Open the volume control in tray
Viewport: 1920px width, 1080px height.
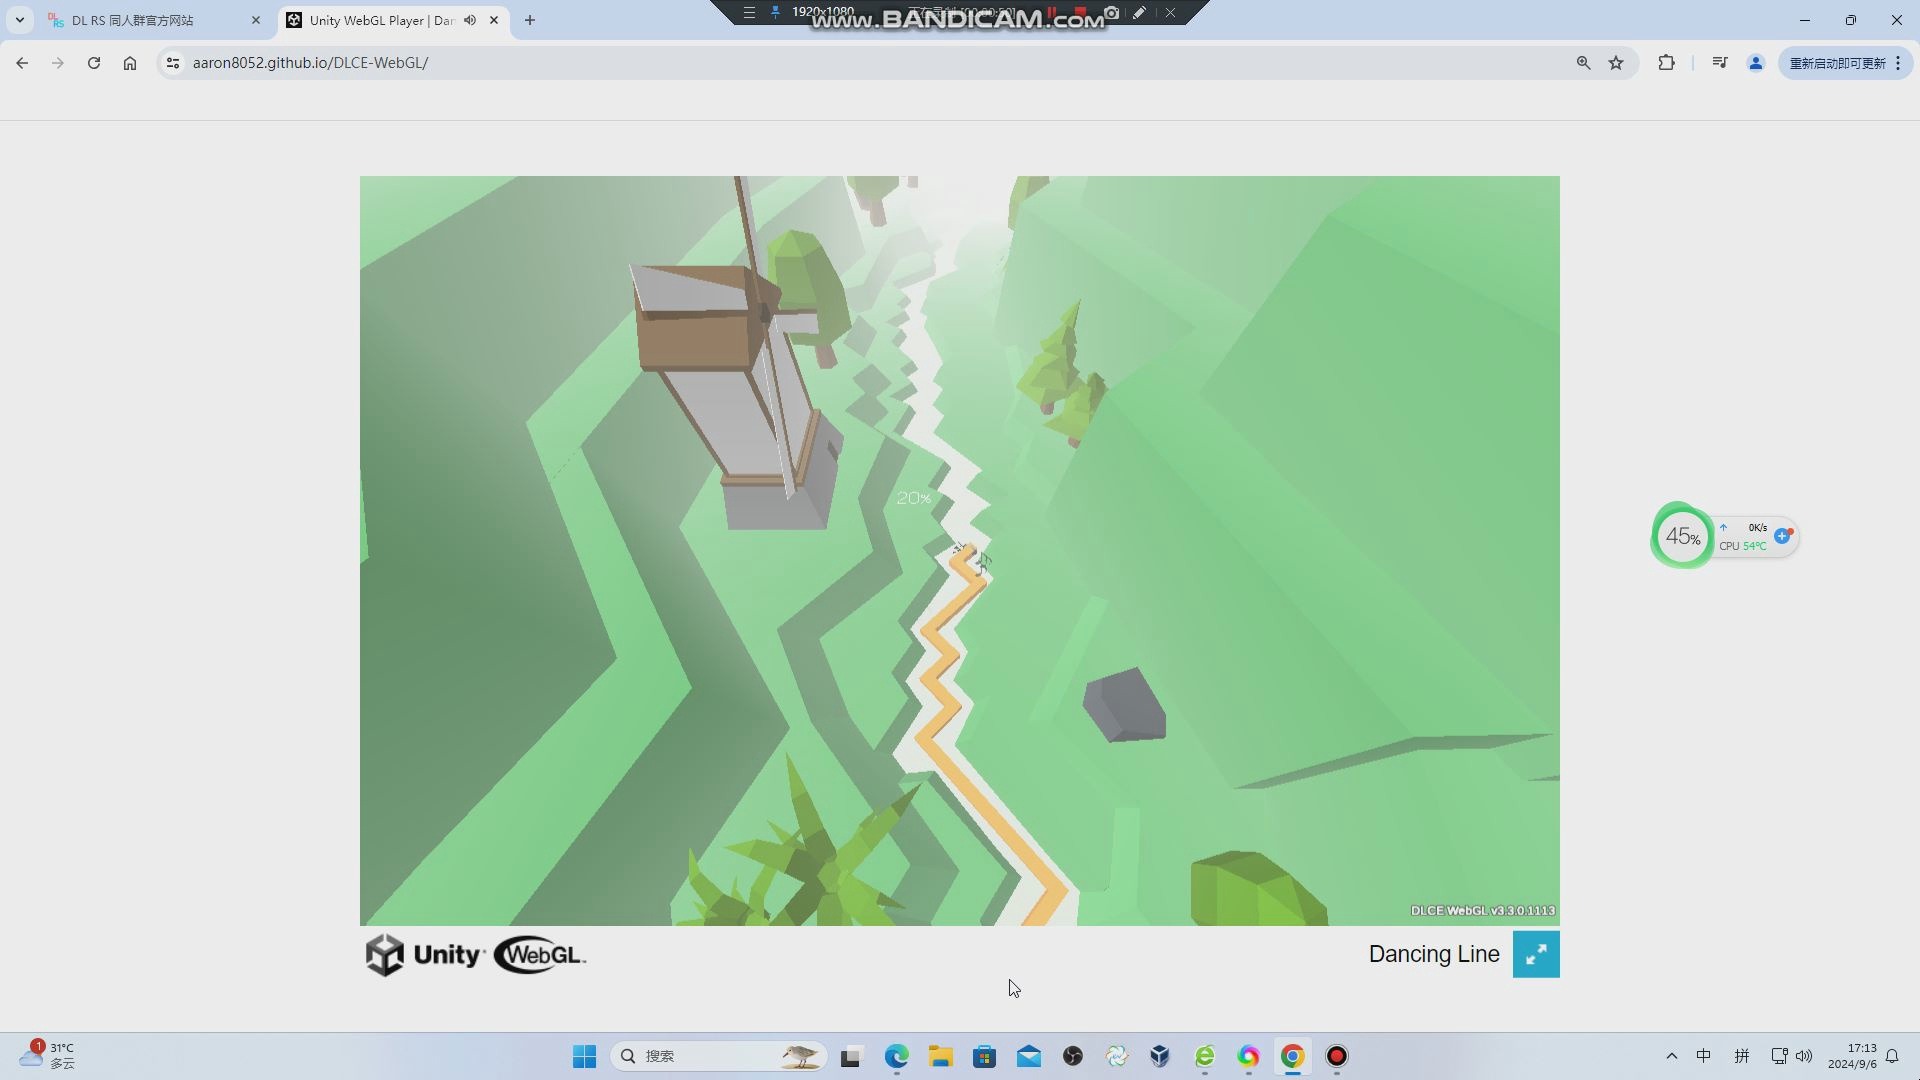1804,1056
